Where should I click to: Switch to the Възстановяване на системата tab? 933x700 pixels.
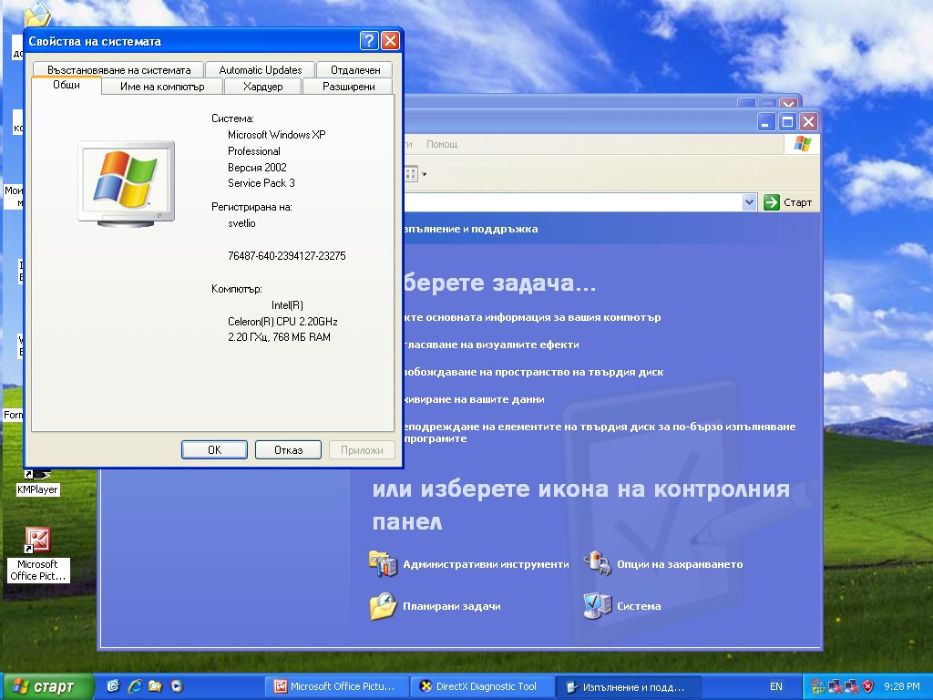point(118,70)
